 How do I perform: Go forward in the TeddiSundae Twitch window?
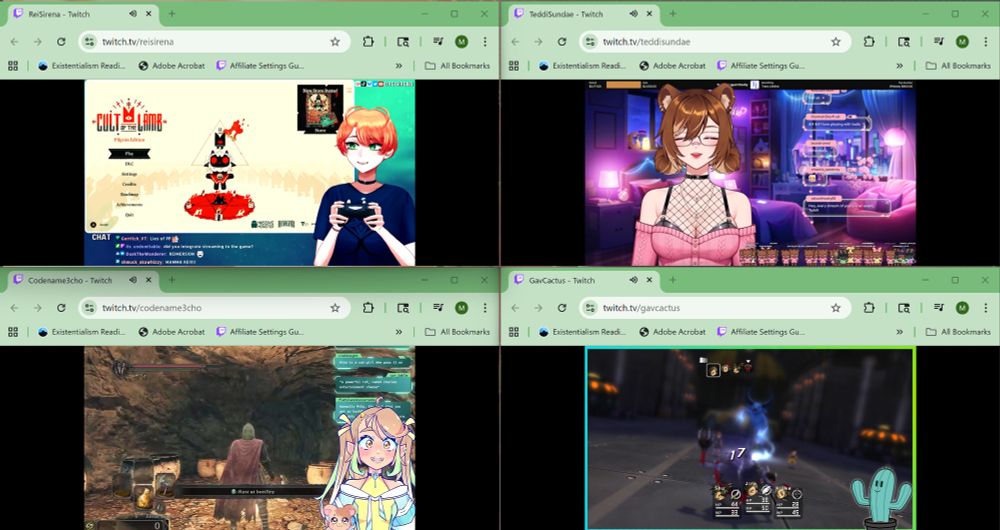click(538, 41)
